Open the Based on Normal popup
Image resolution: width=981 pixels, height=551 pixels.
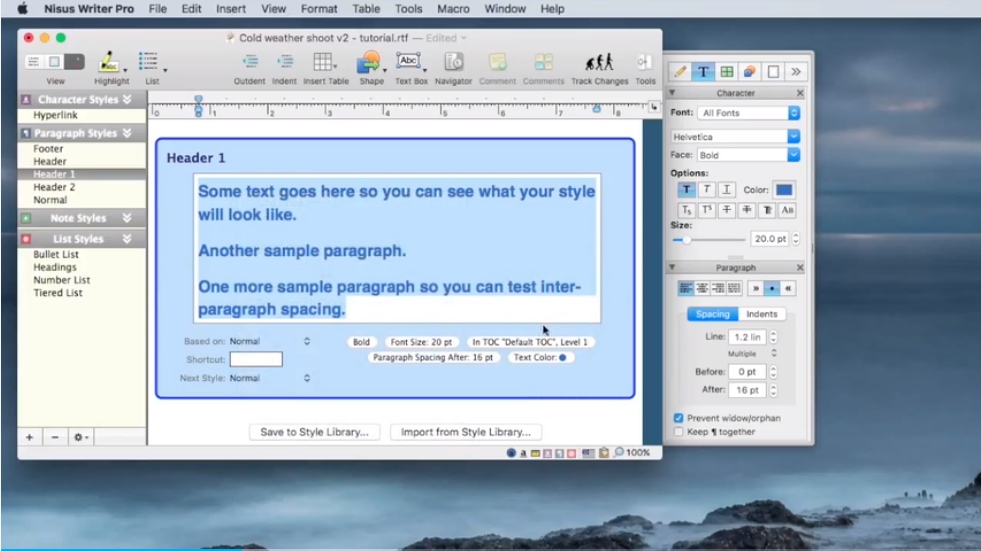(x=270, y=342)
